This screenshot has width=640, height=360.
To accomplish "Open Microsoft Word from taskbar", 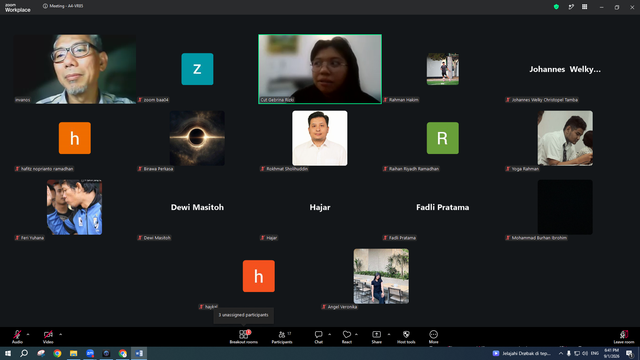I will tap(139, 353).
